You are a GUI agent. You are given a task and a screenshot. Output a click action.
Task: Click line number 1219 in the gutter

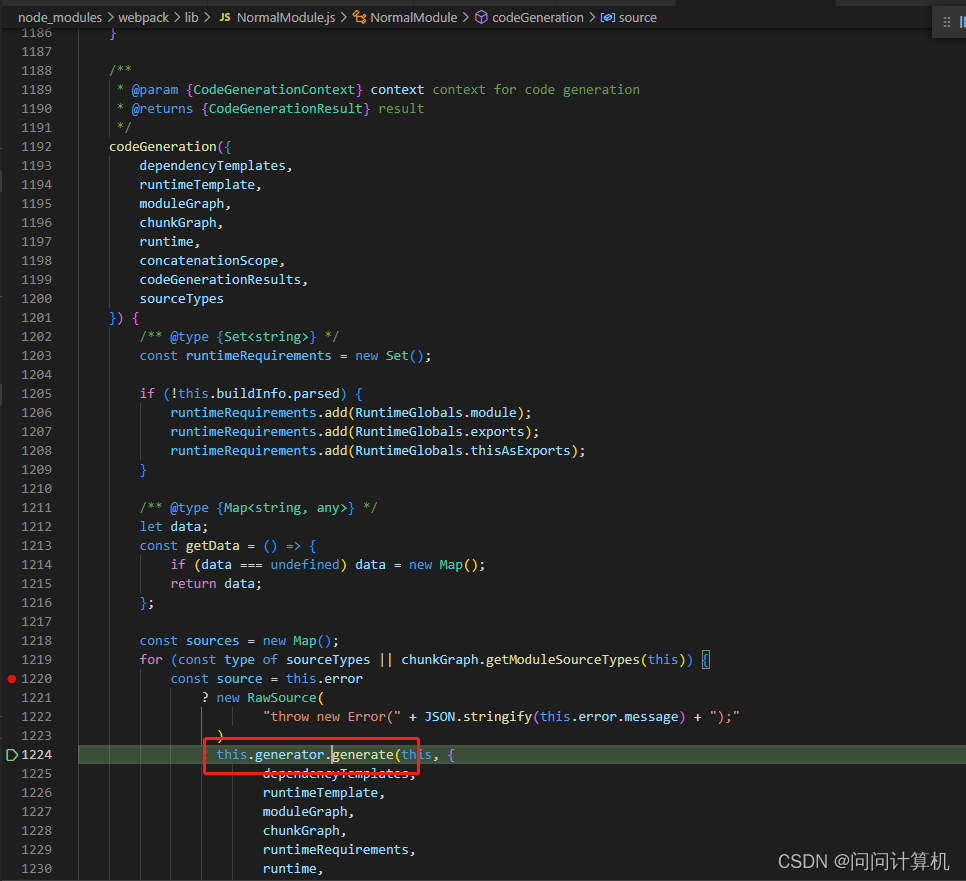(x=36, y=660)
